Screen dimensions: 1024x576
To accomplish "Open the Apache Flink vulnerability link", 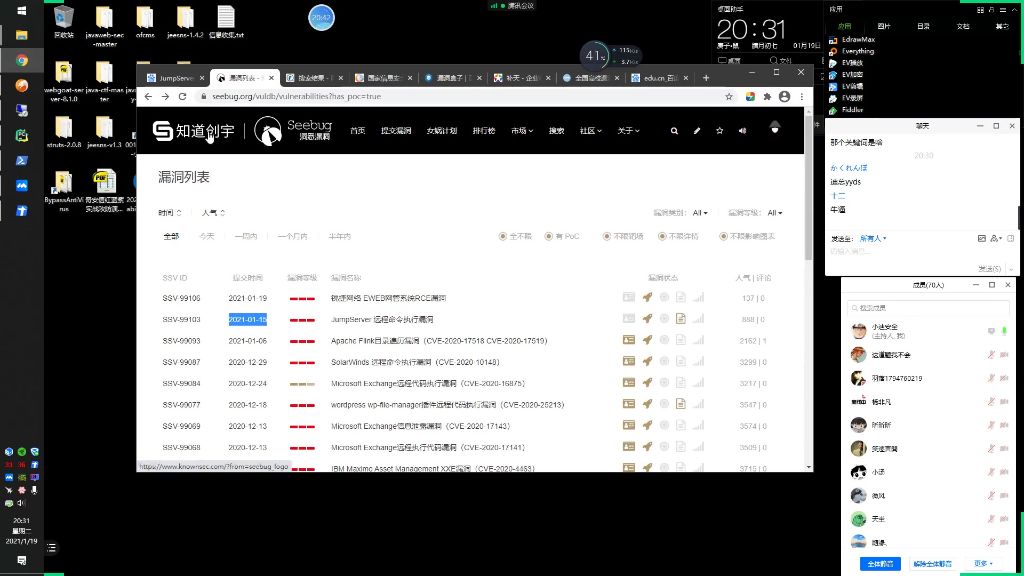I will click(x=439, y=341).
